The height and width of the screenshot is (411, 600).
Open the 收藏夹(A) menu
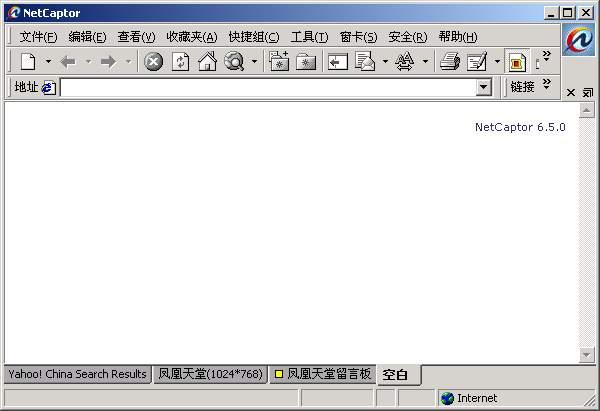(191, 37)
